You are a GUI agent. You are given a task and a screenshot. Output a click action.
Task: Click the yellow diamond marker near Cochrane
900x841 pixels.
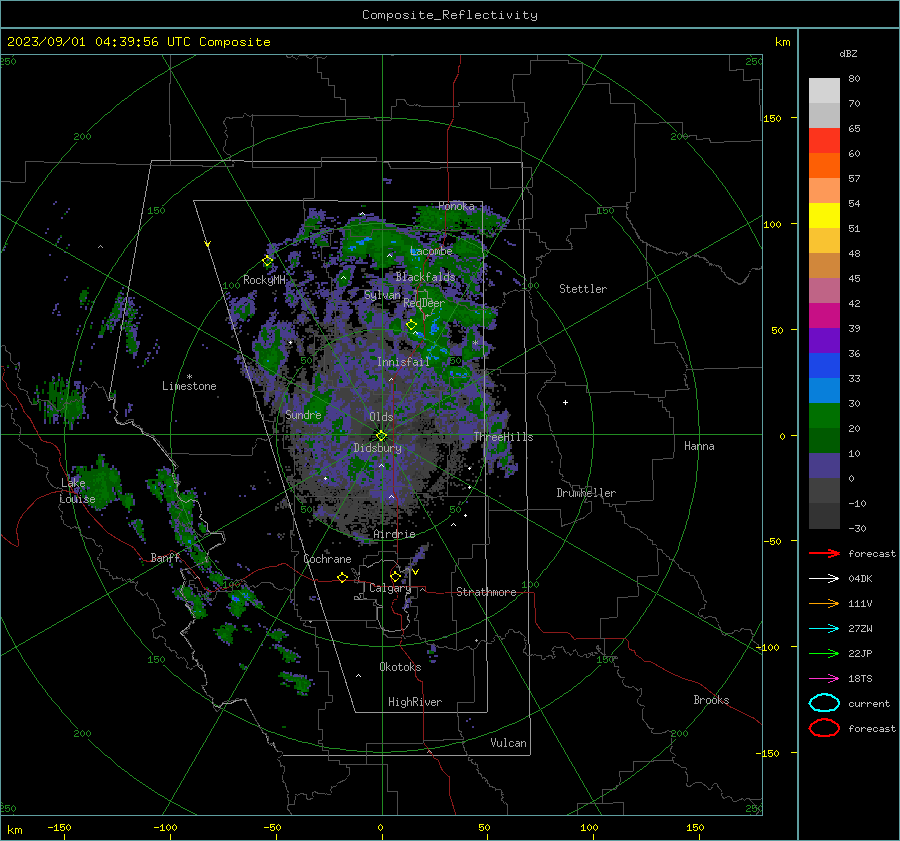pos(342,577)
